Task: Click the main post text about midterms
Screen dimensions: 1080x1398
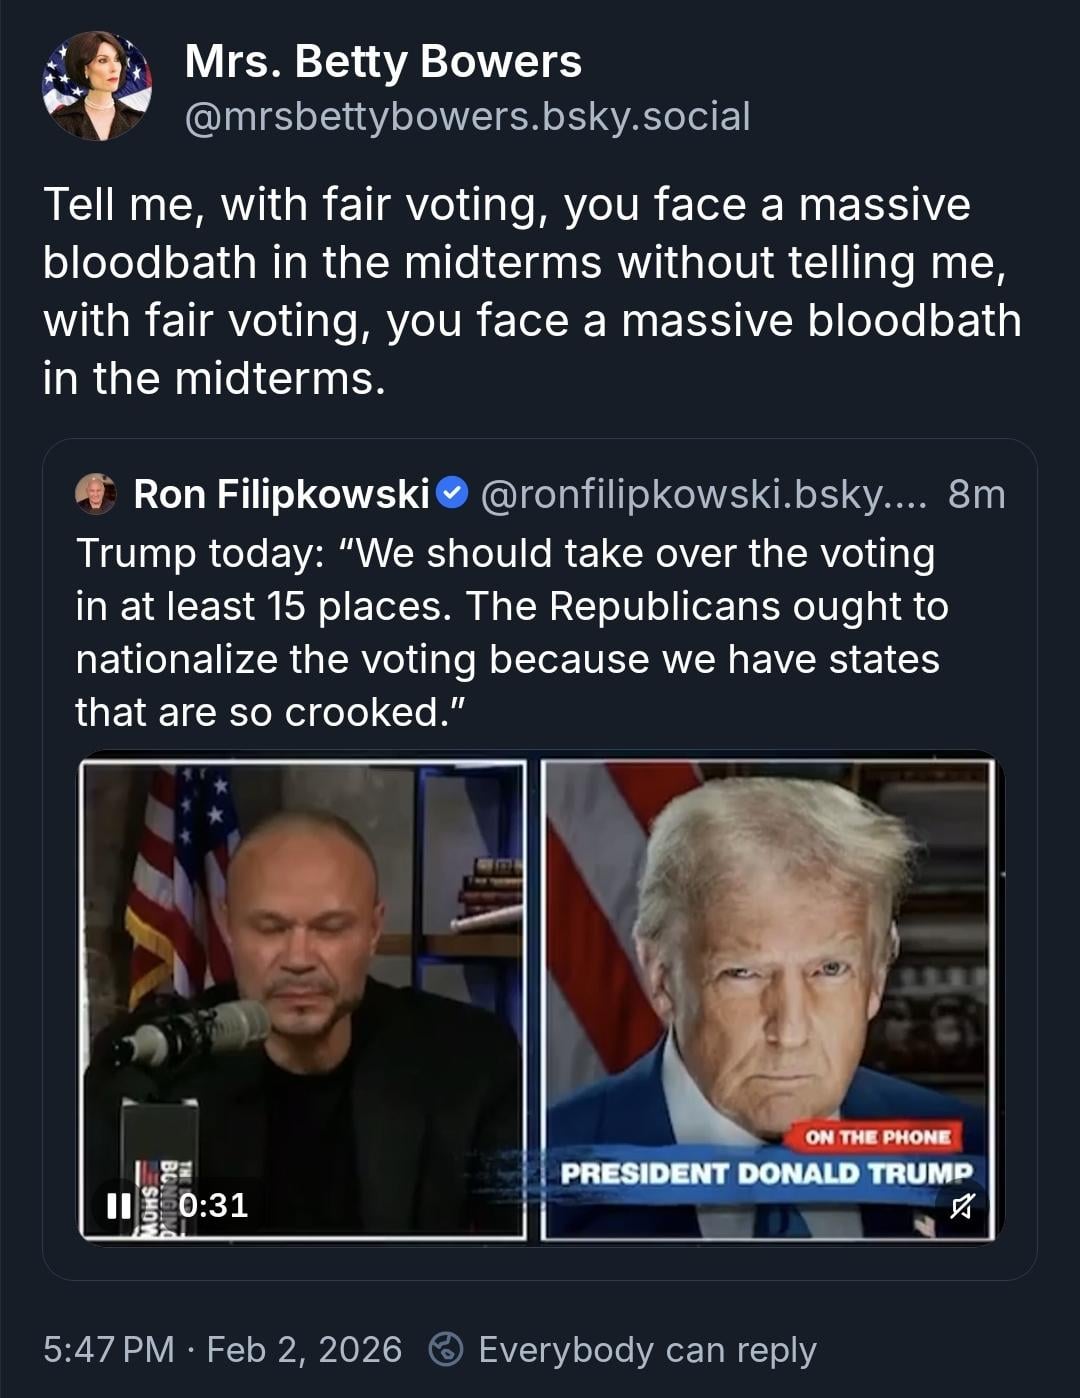Action: 531,291
